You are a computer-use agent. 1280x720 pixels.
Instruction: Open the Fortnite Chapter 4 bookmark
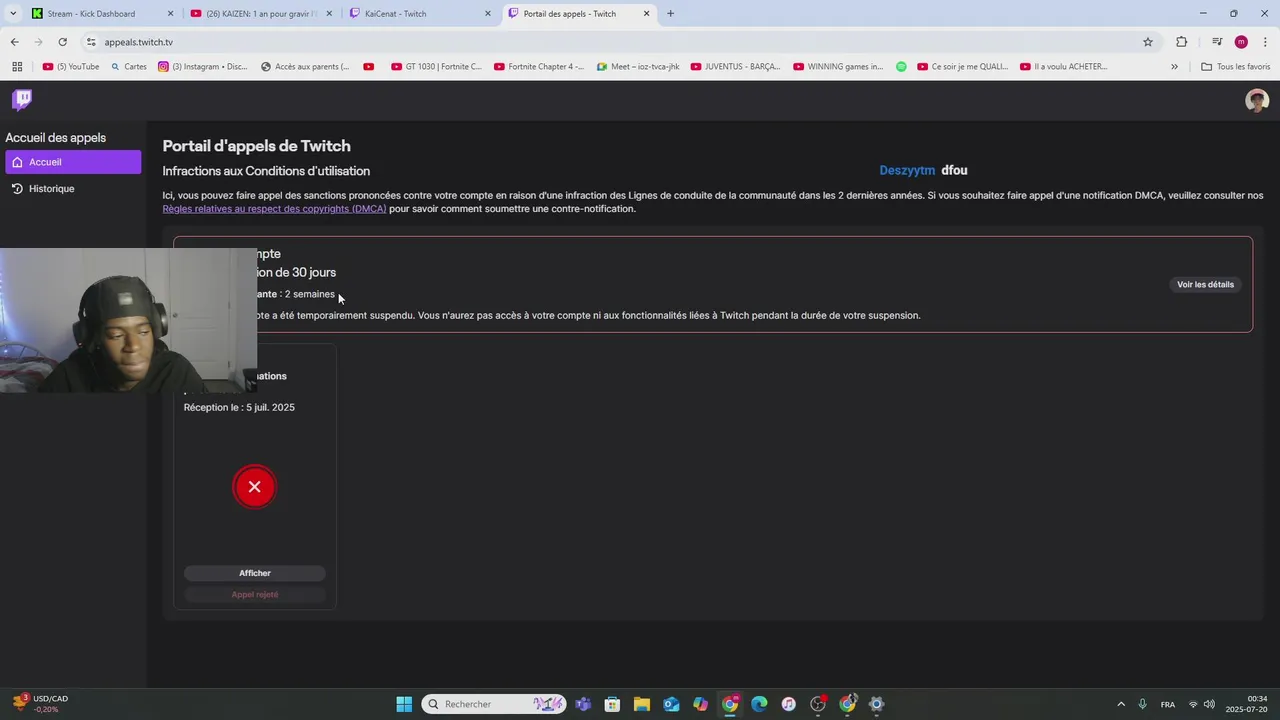[x=539, y=67]
